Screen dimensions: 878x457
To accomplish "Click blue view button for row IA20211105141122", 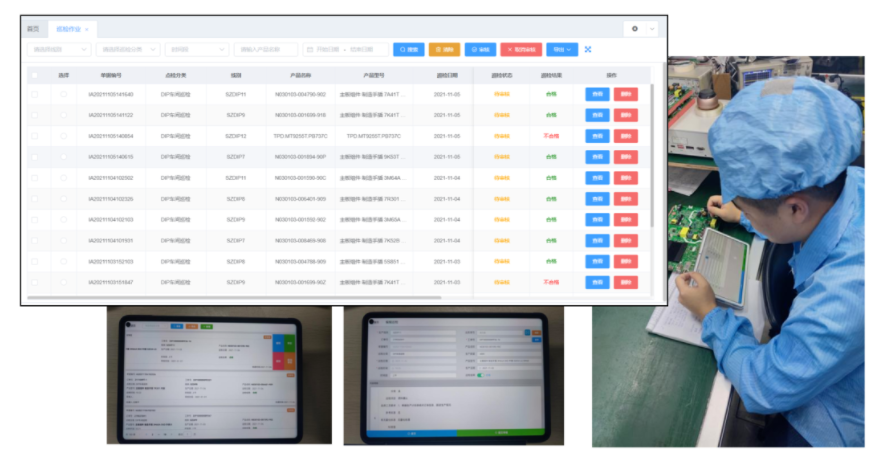I will (597, 115).
